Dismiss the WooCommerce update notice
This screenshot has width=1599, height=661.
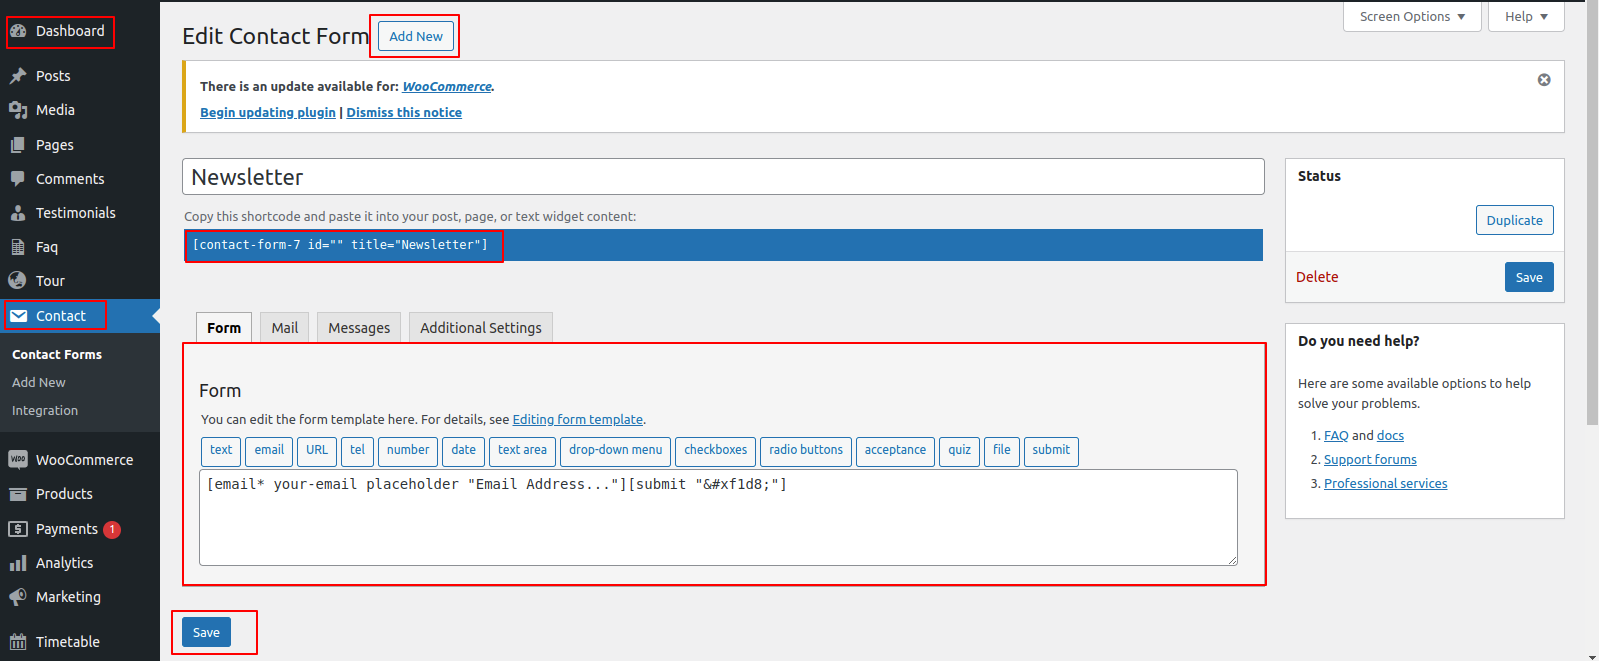point(1544,80)
